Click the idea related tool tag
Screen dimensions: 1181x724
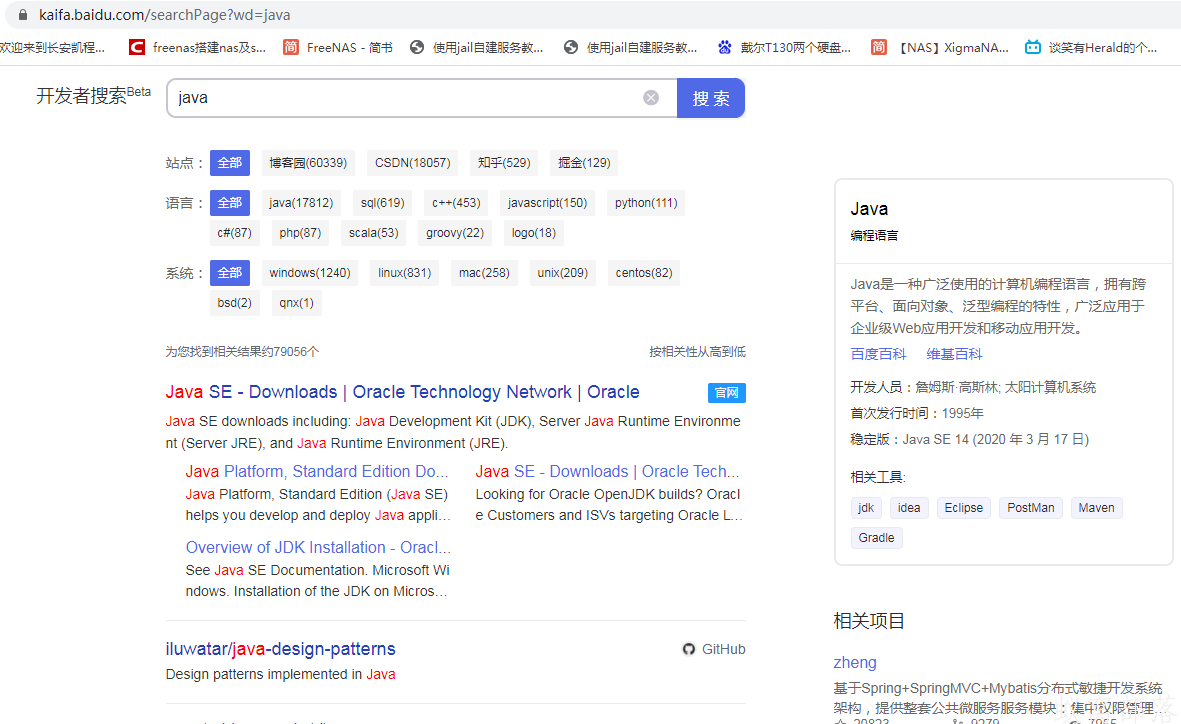click(909, 508)
